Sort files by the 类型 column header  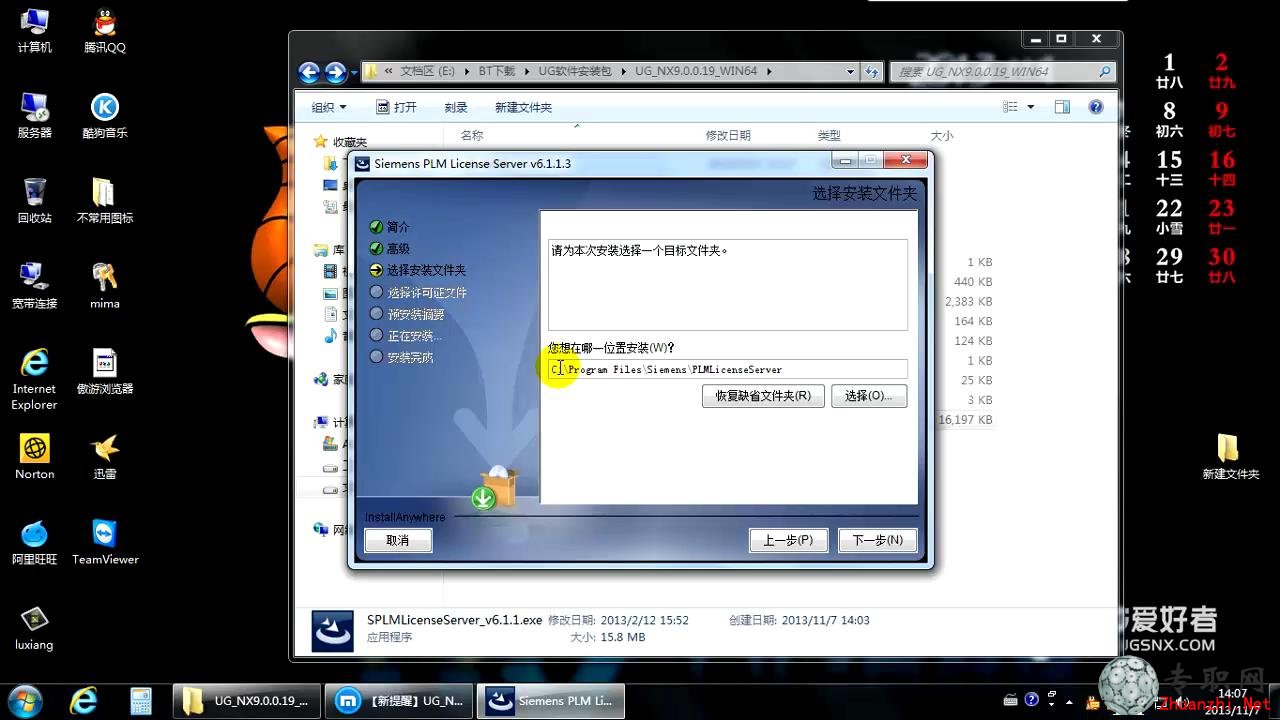829,135
